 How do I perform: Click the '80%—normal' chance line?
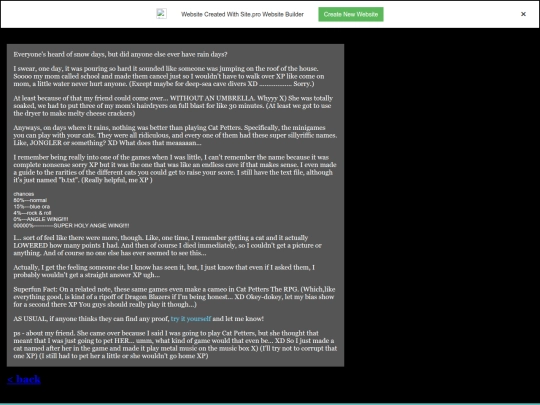[30, 200]
